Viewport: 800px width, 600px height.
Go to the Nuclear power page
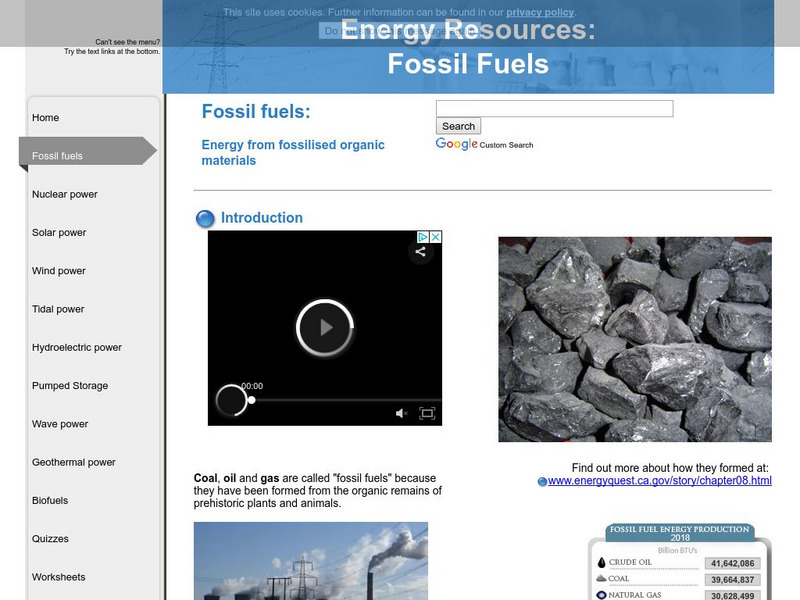click(65, 194)
